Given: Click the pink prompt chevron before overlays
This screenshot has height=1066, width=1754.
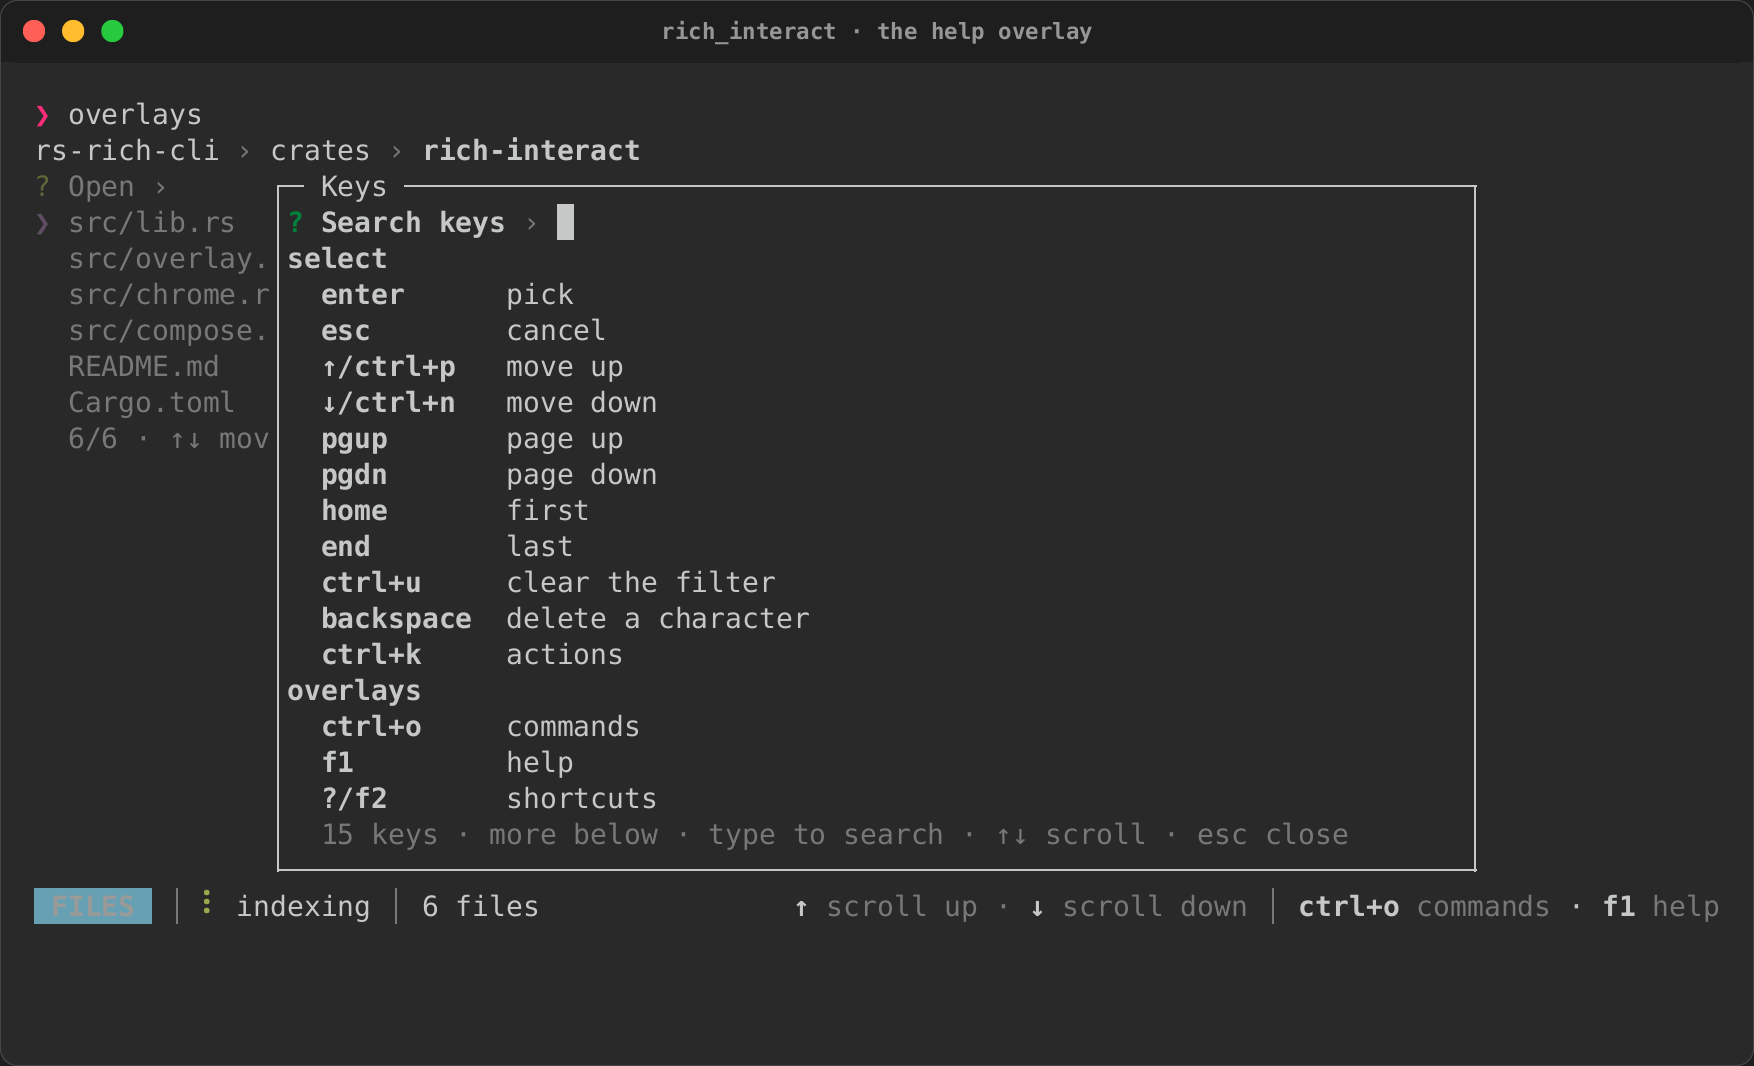Looking at the screenshot, I should tap(42, 116).
